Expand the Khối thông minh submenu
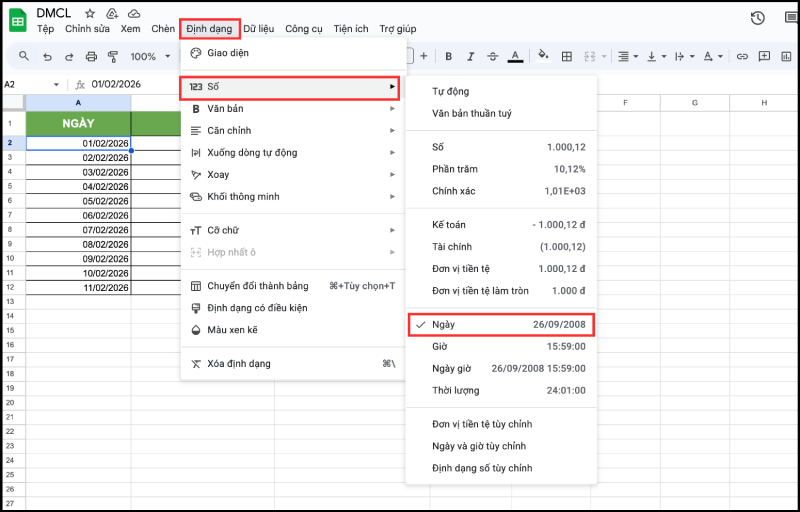The image size is (800, 512). pyautogui.click(x=293, y=196)
